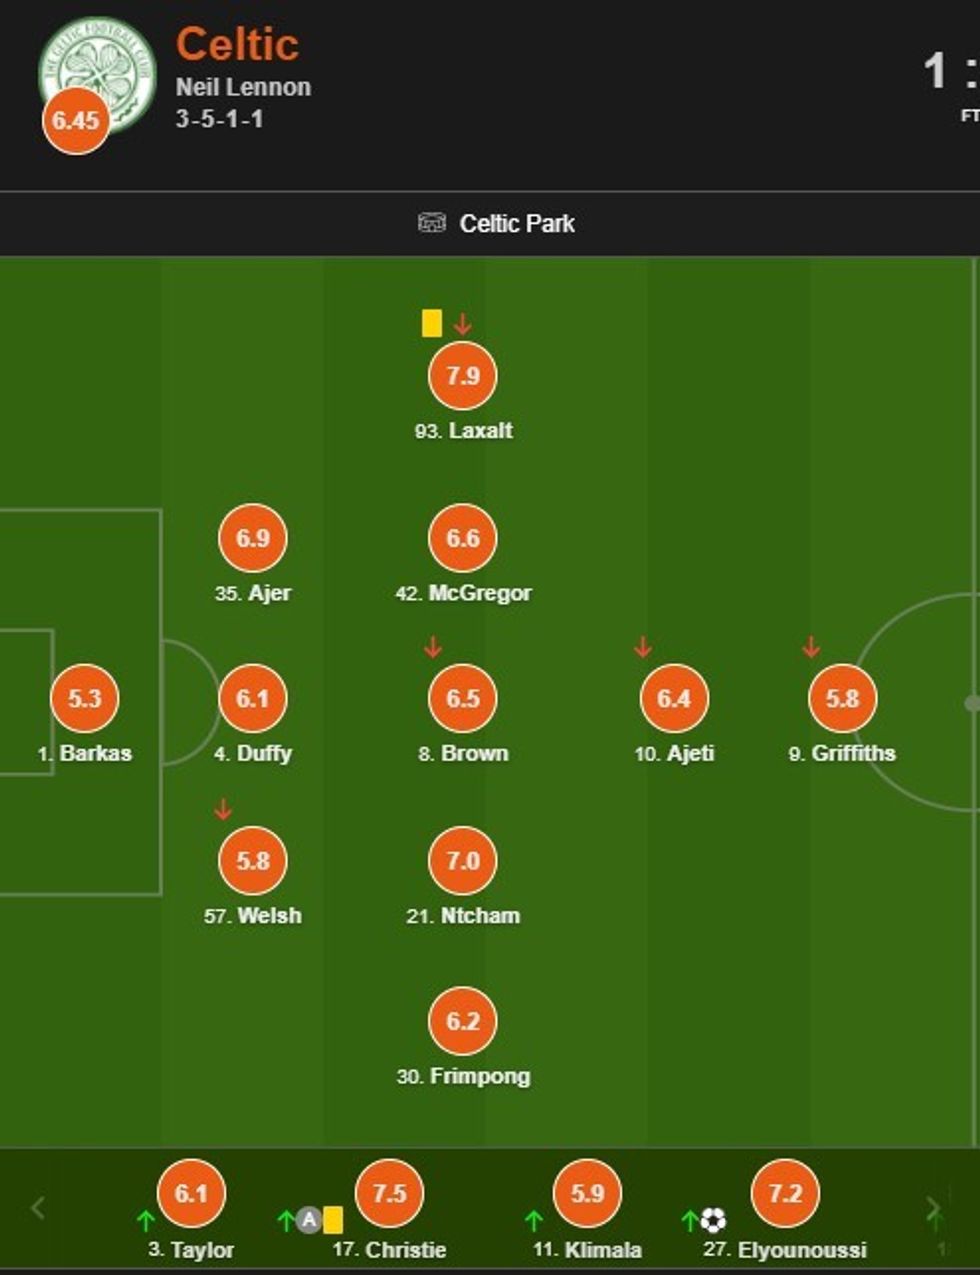Click the red substituted-off arrow above Griffiths

pos(811,648)
